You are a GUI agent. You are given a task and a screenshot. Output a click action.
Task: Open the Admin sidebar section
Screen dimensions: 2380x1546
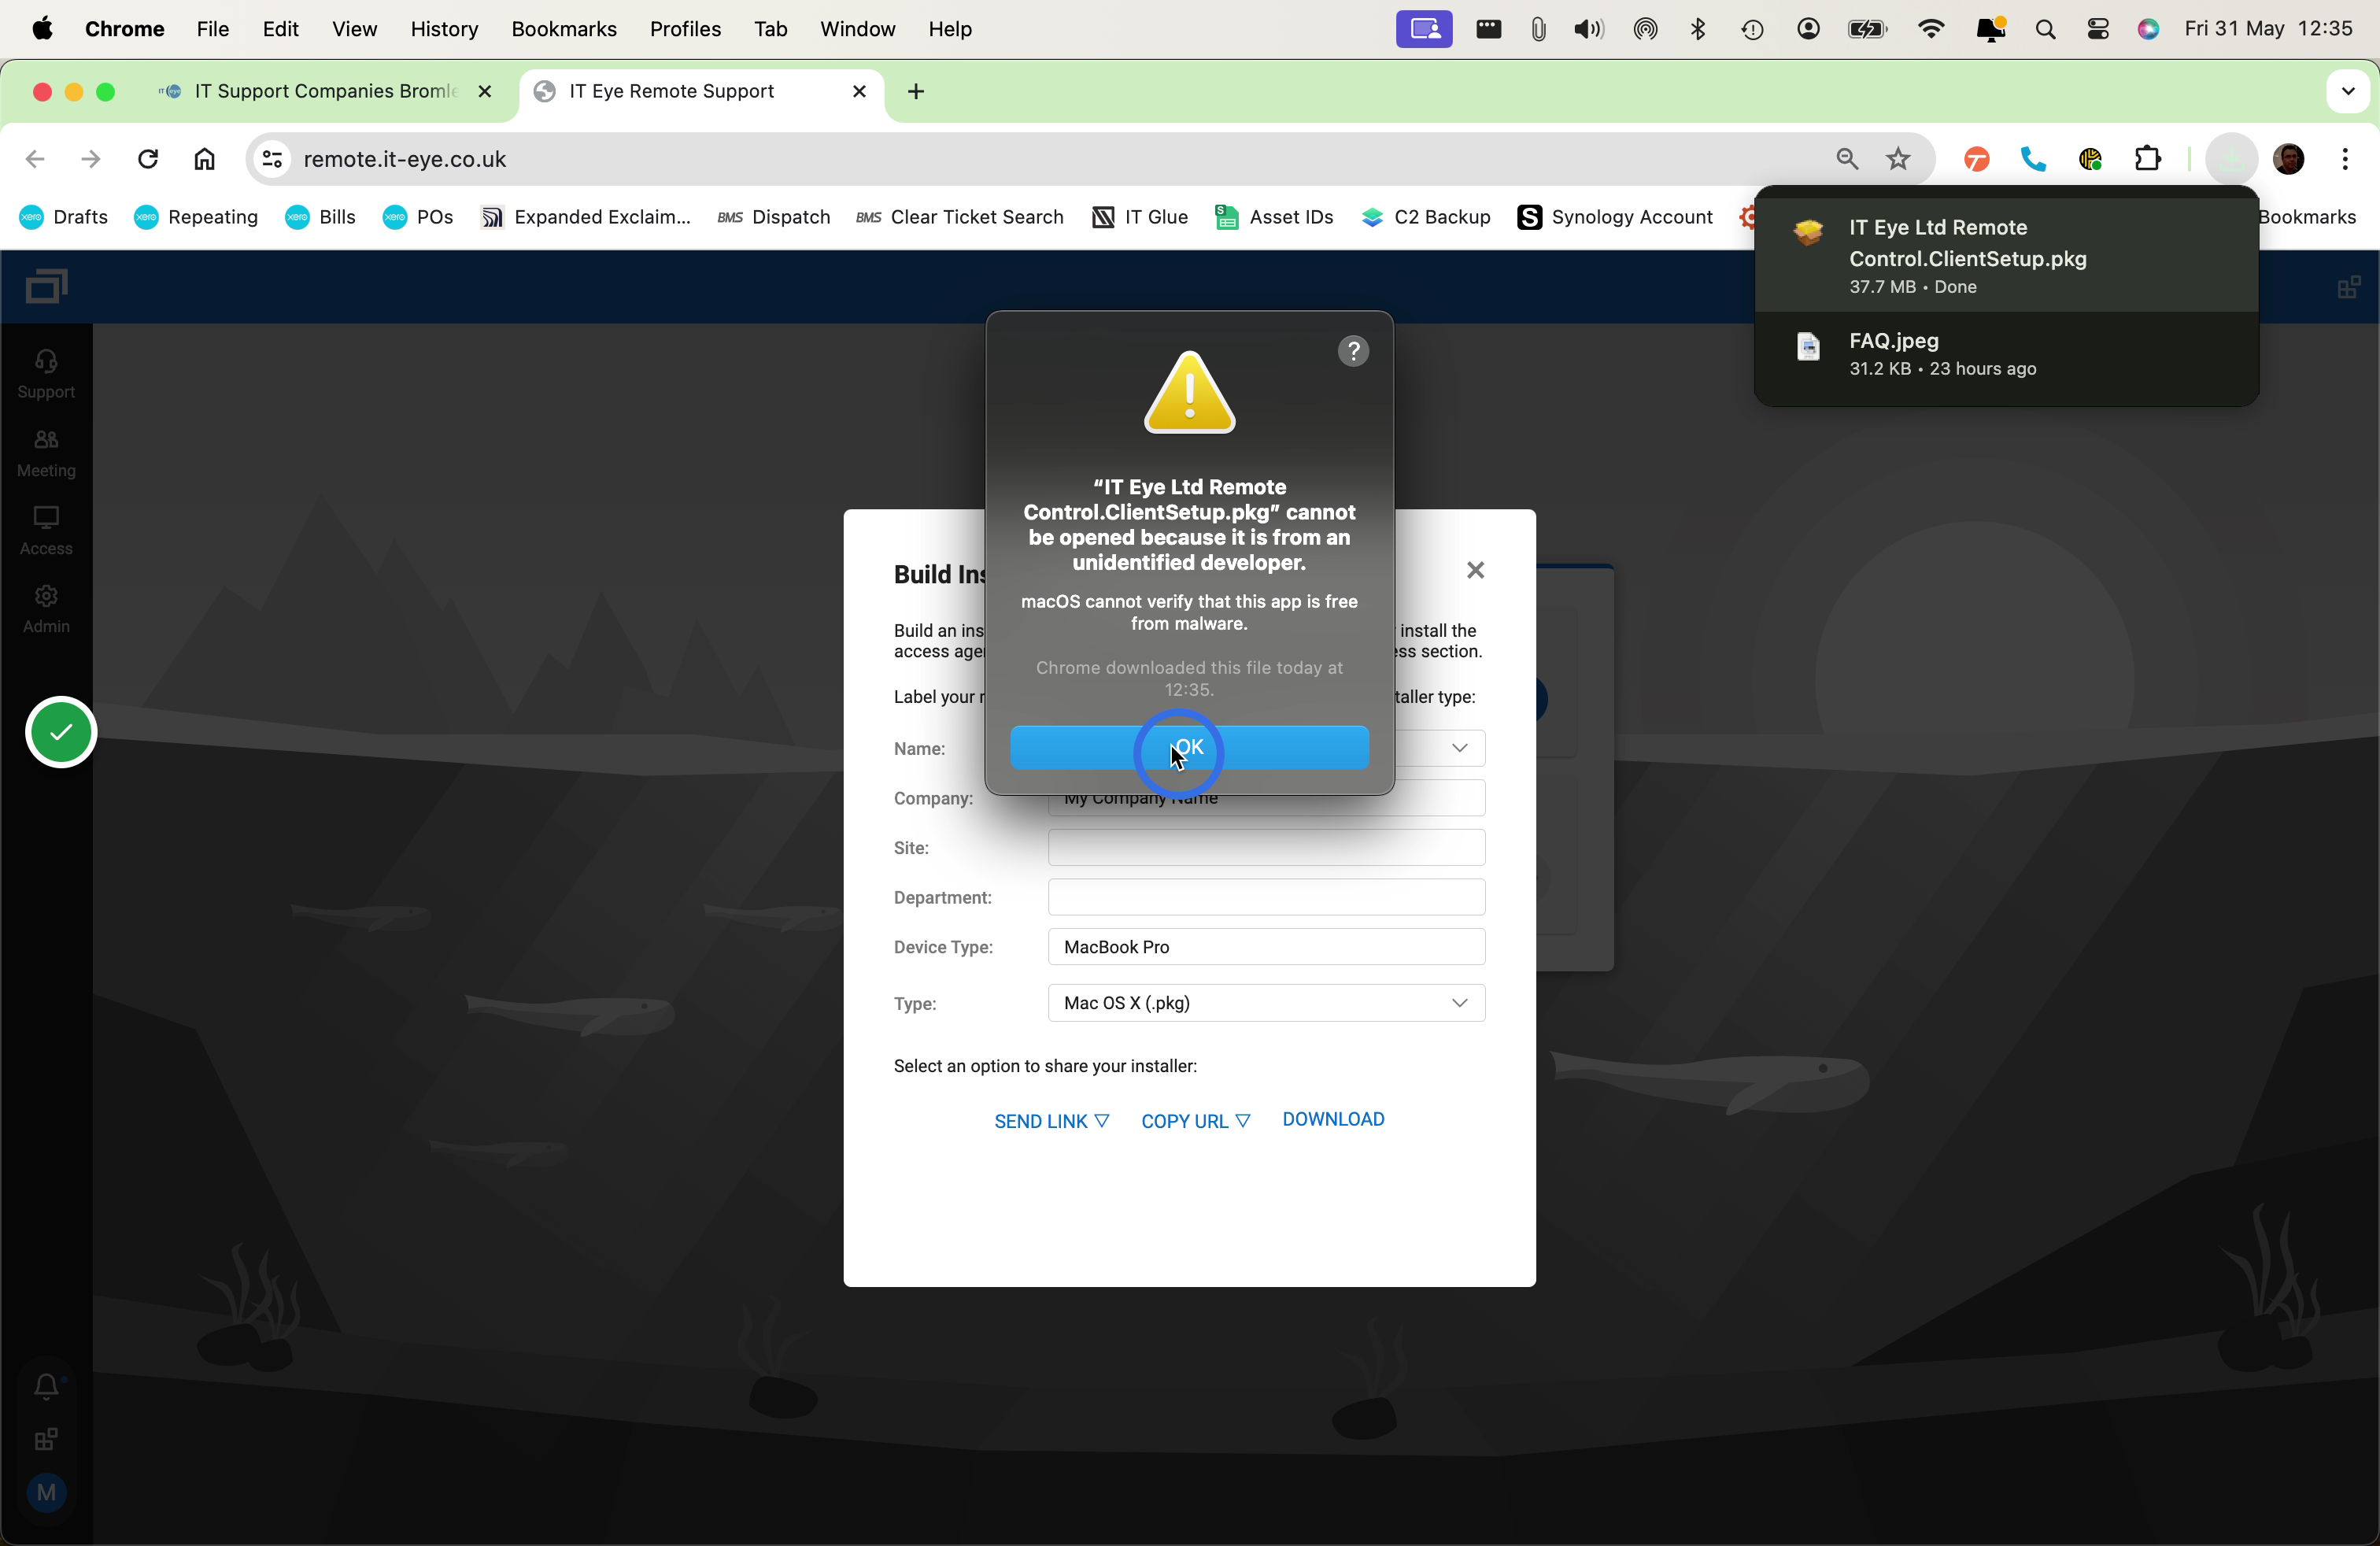(46, 609)
